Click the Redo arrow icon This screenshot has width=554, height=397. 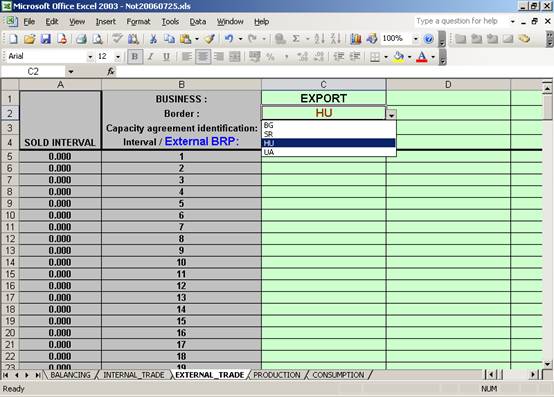tap(252, 38)
